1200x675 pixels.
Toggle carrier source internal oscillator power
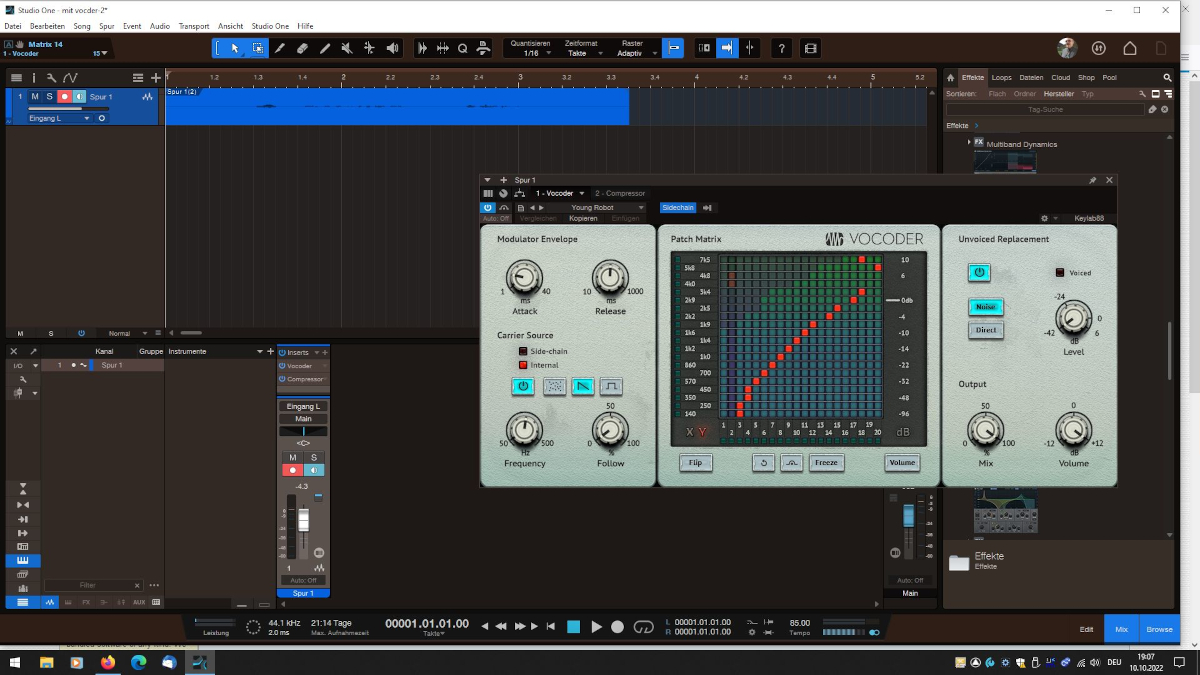(x=523, y=386)
